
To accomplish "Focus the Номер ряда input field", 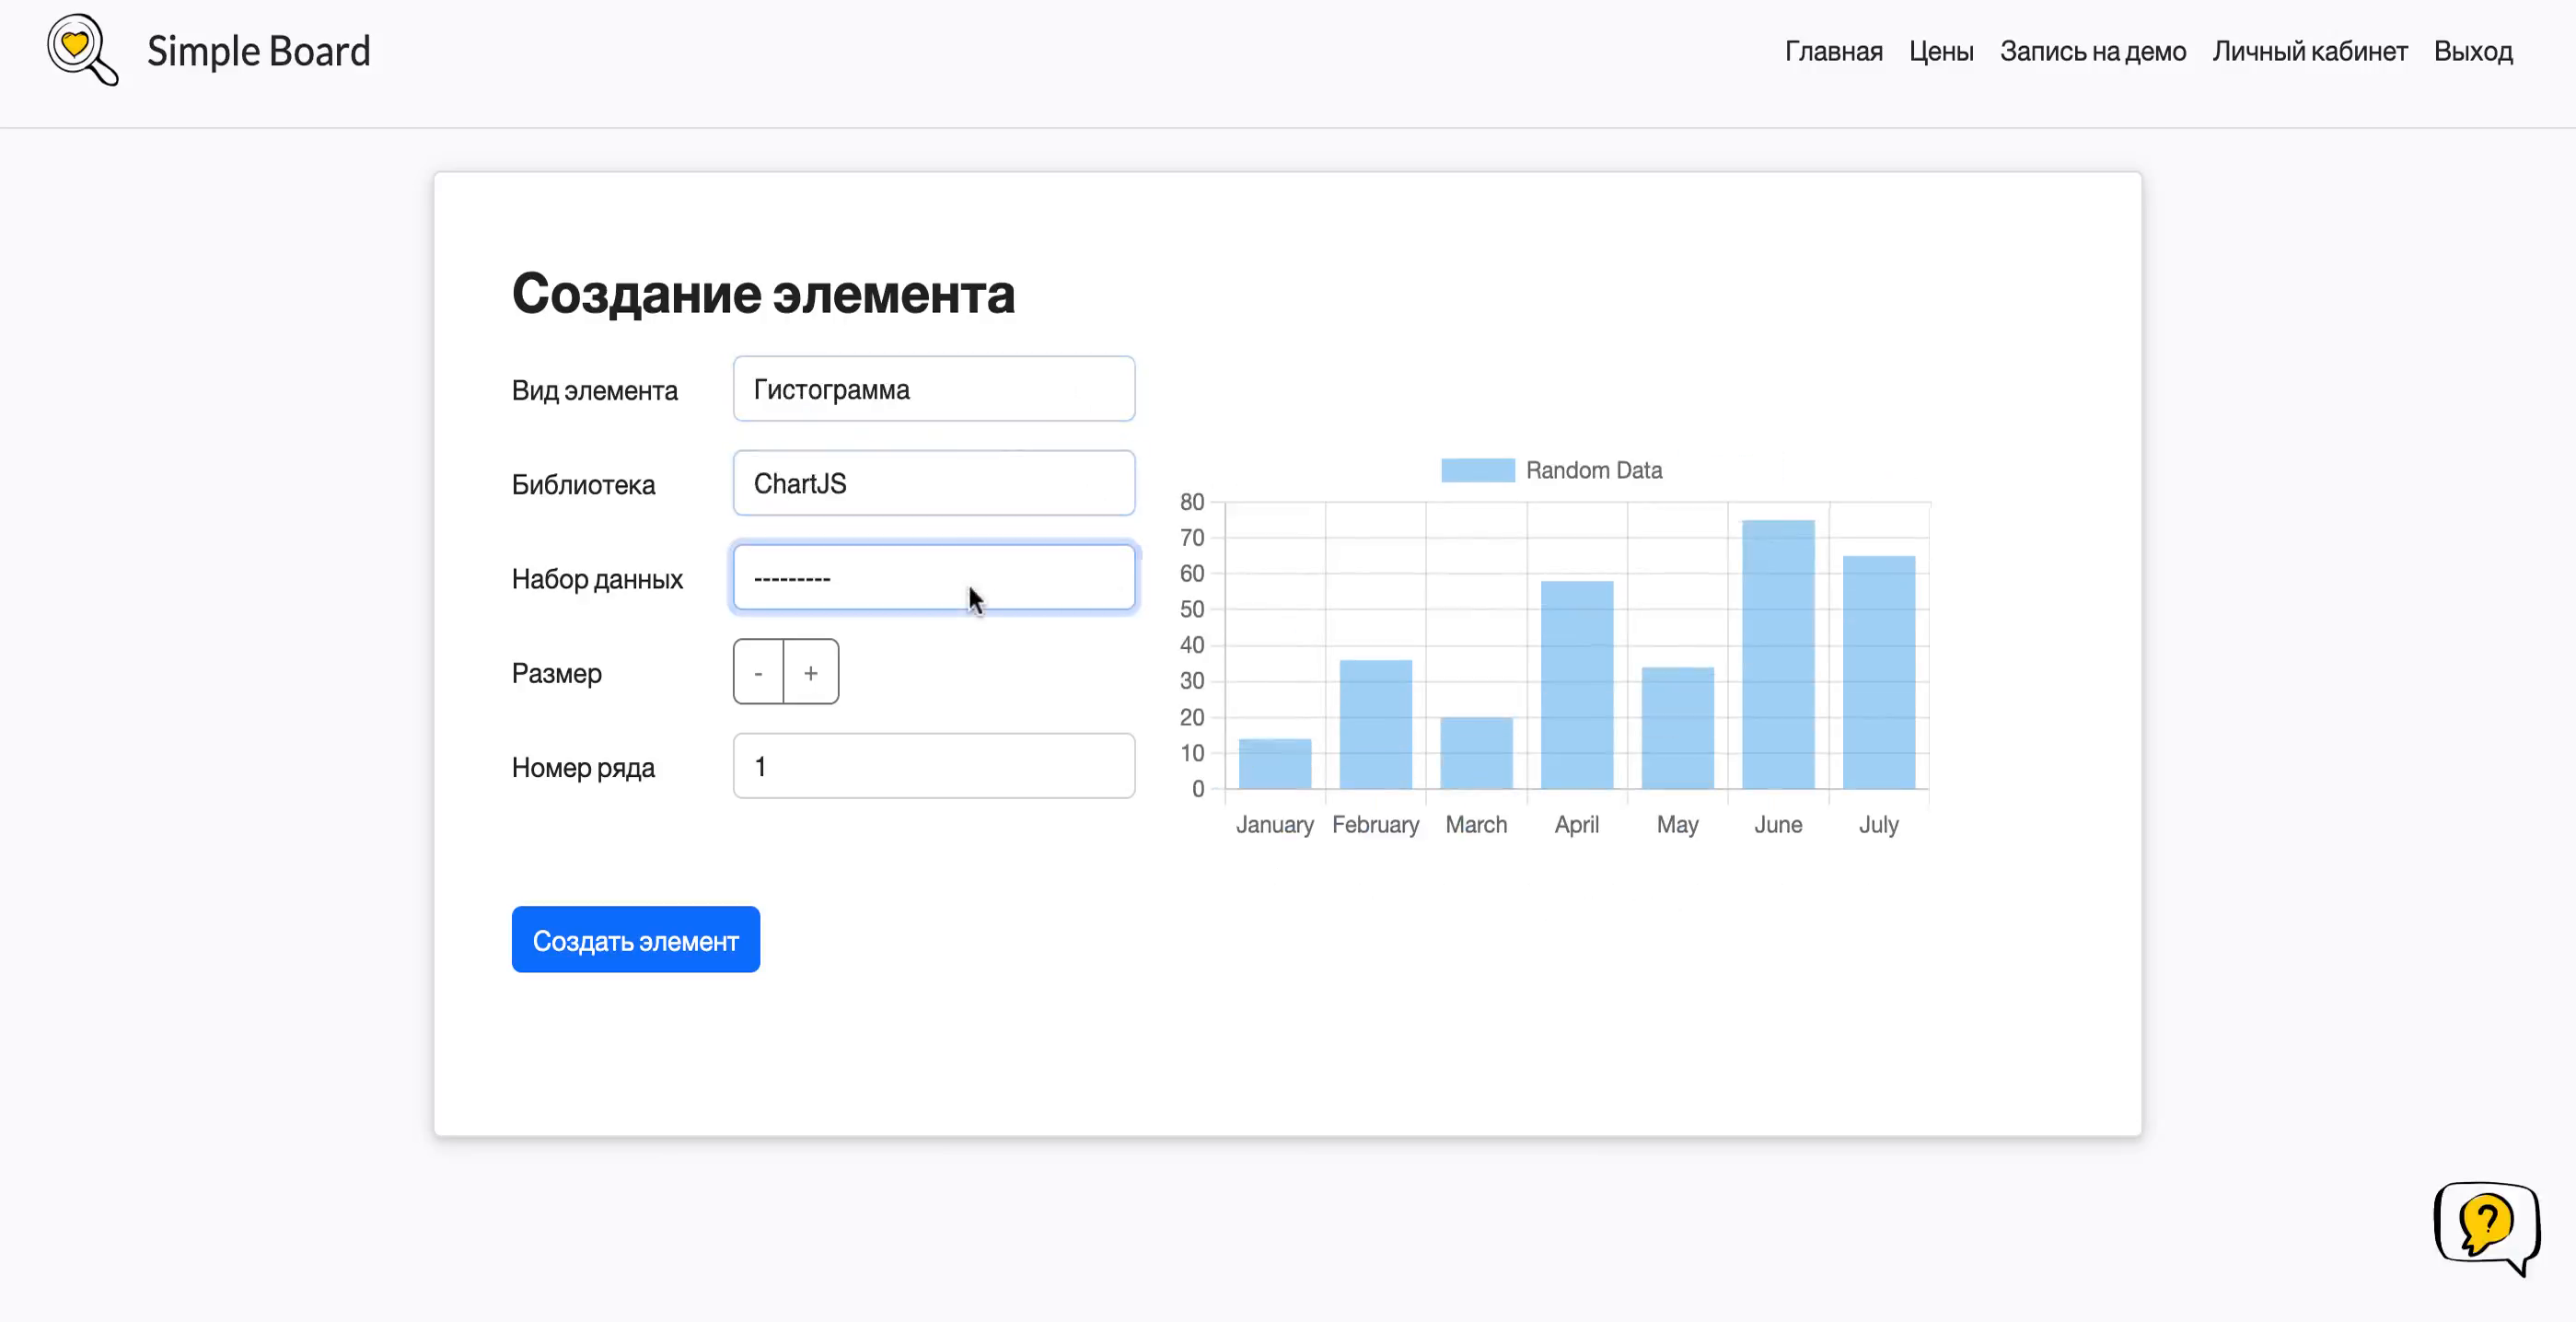I will click(x=934, y=766).
